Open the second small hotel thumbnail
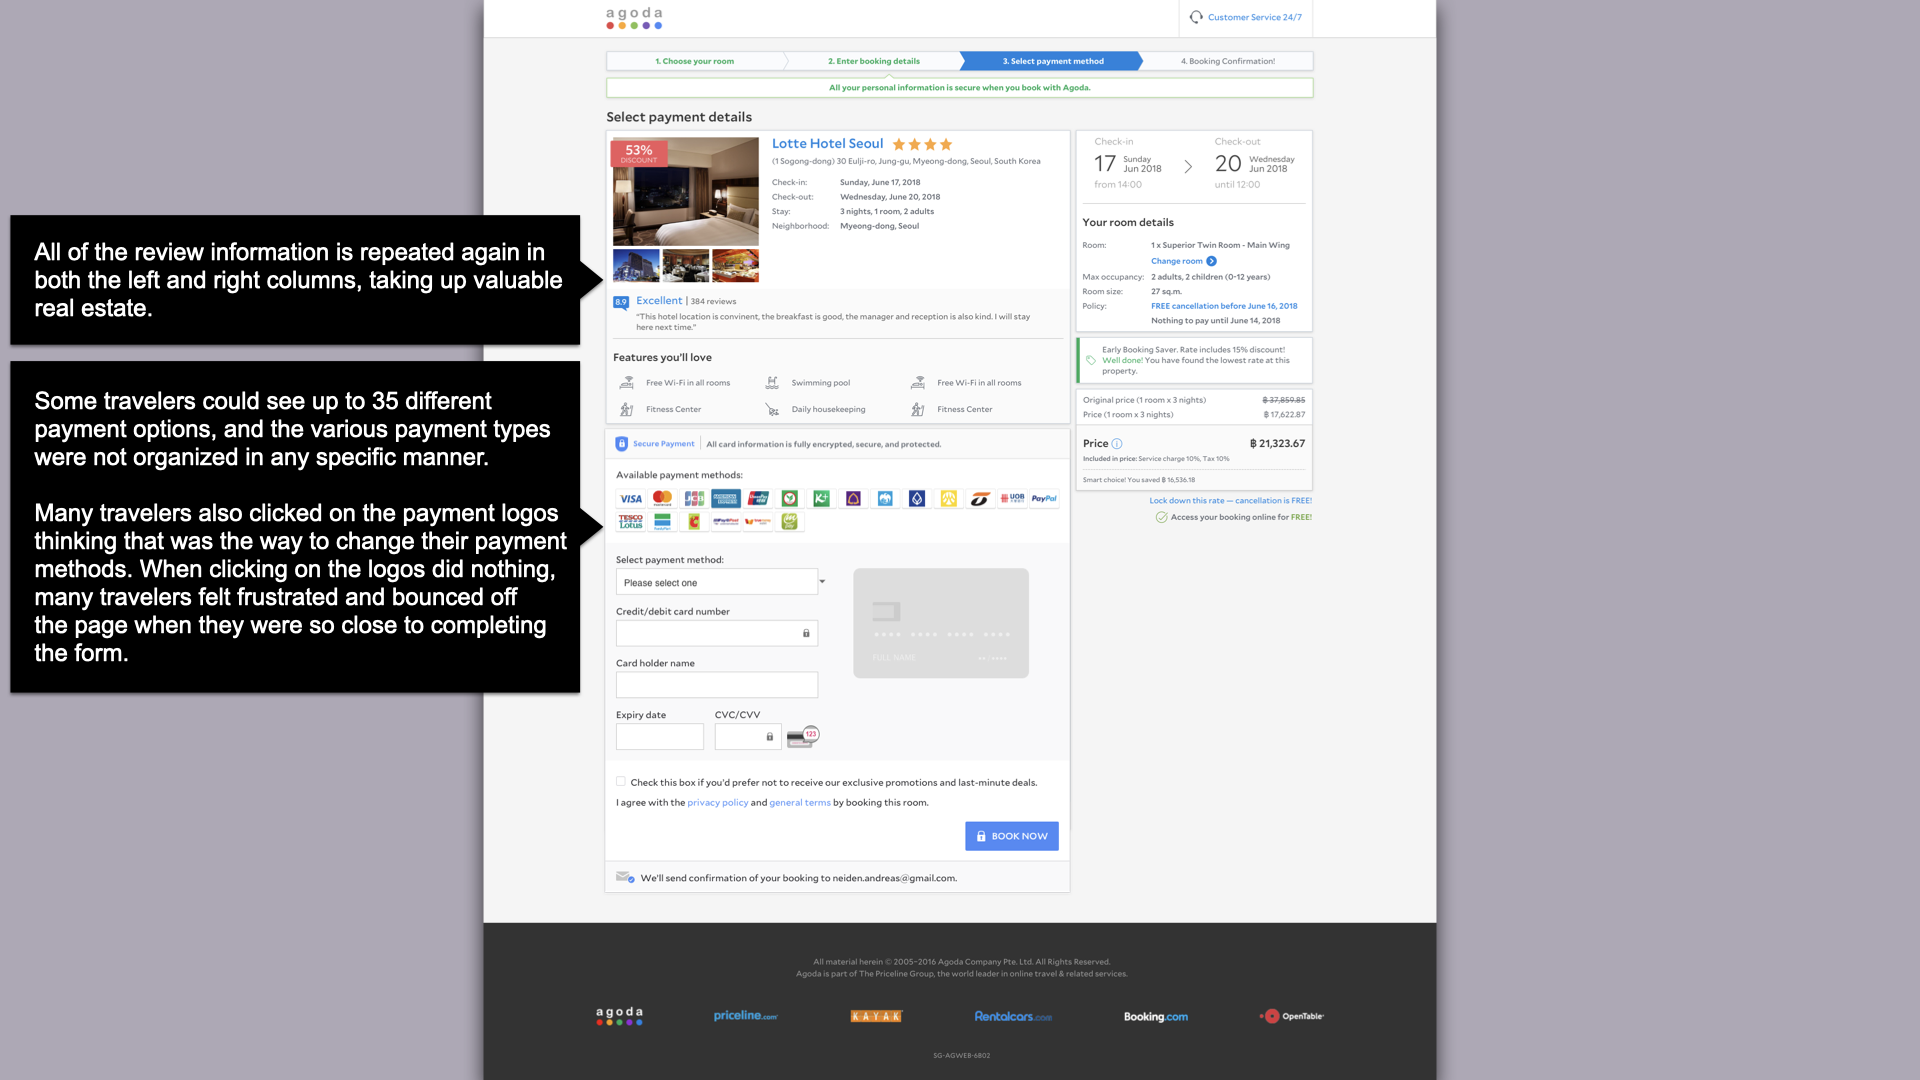This screenshot has height=1080, width=1920. pyautogui.click(x=686, y=266)
